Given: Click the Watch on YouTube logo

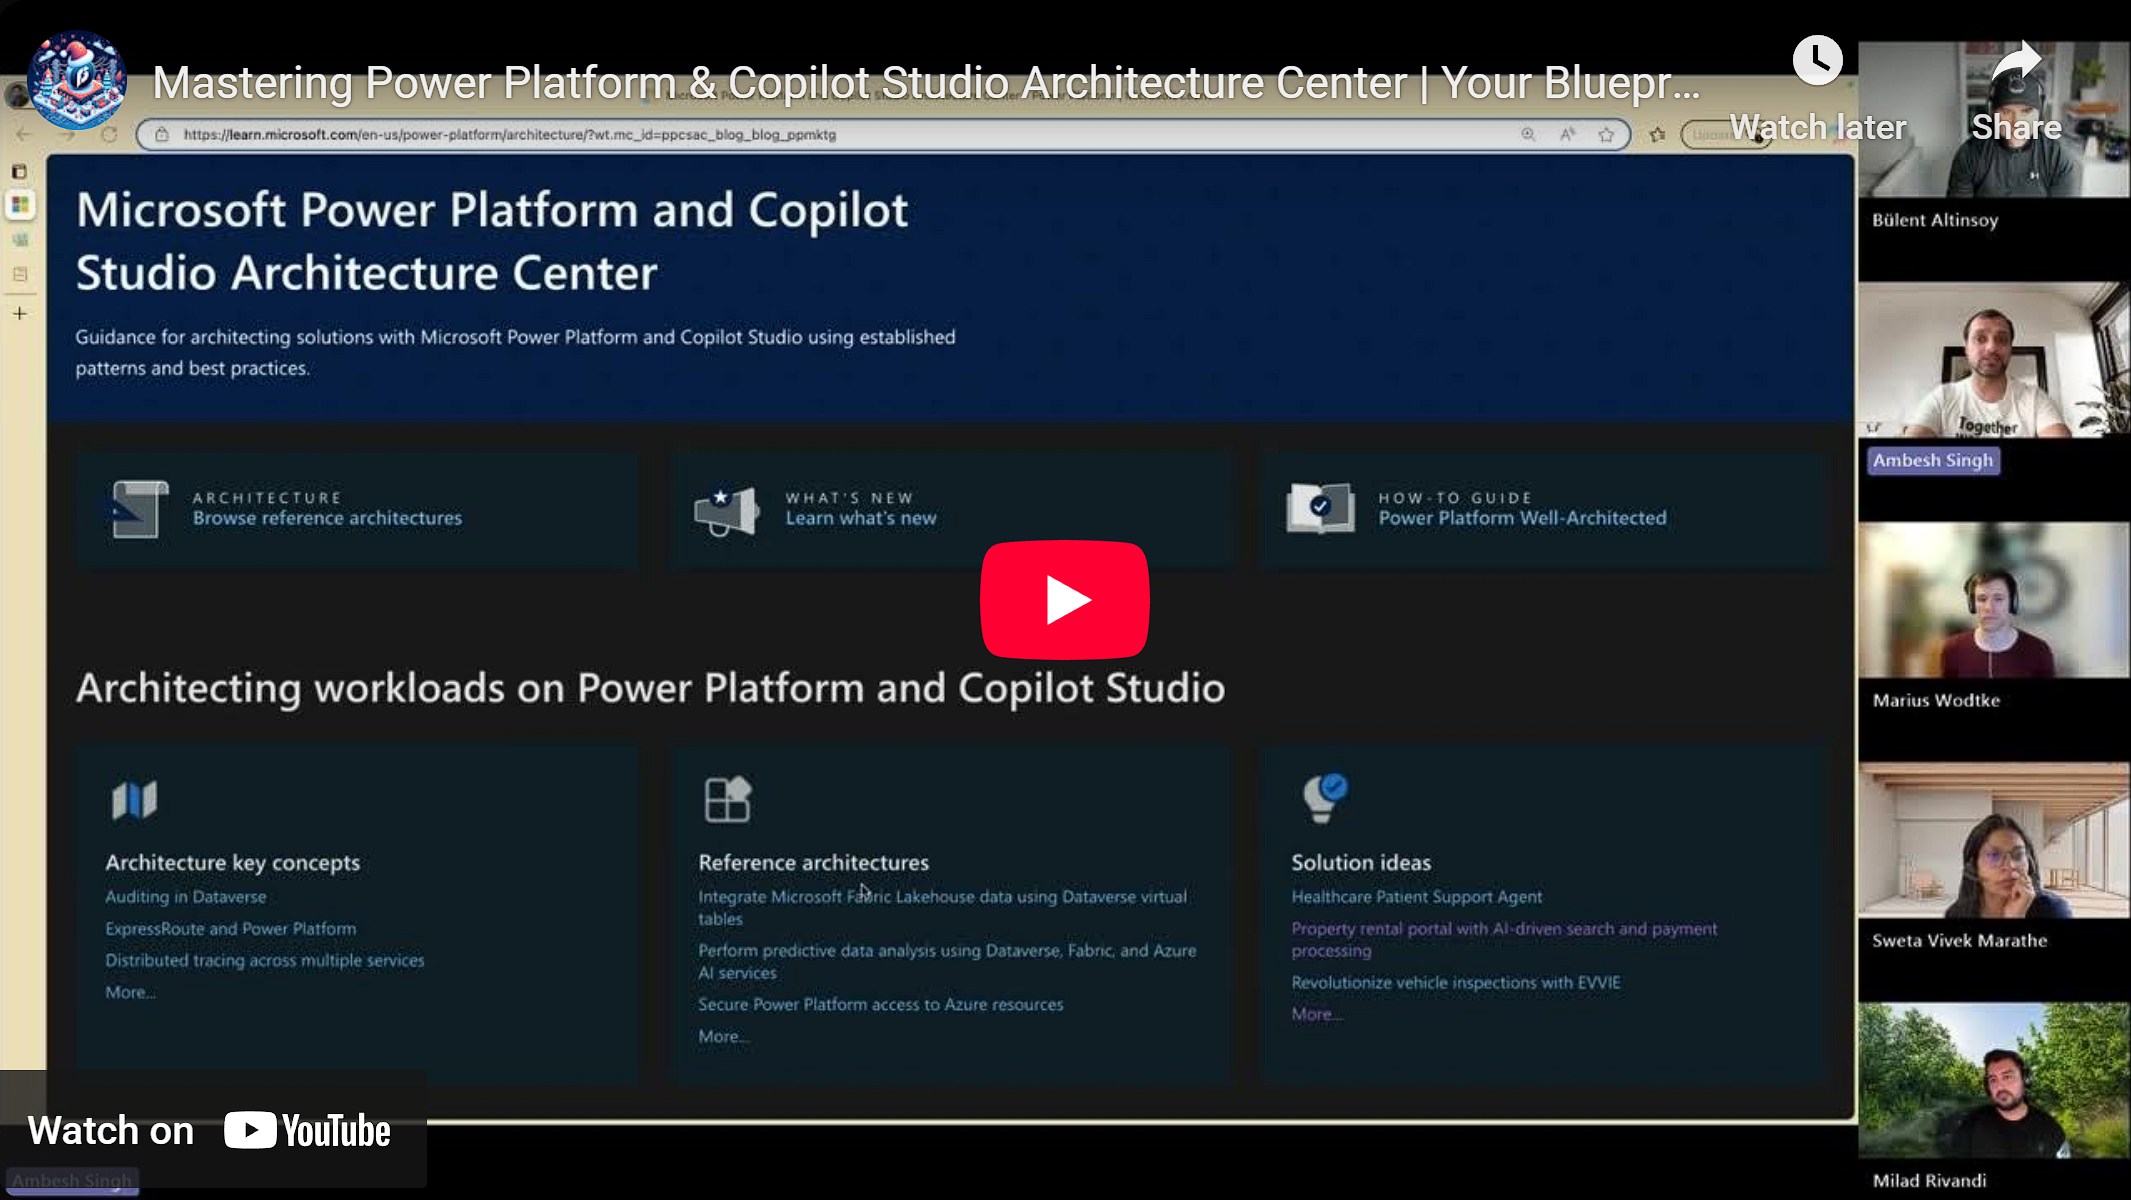Looking at the screenshot, I should click(x=307, y=1131).
